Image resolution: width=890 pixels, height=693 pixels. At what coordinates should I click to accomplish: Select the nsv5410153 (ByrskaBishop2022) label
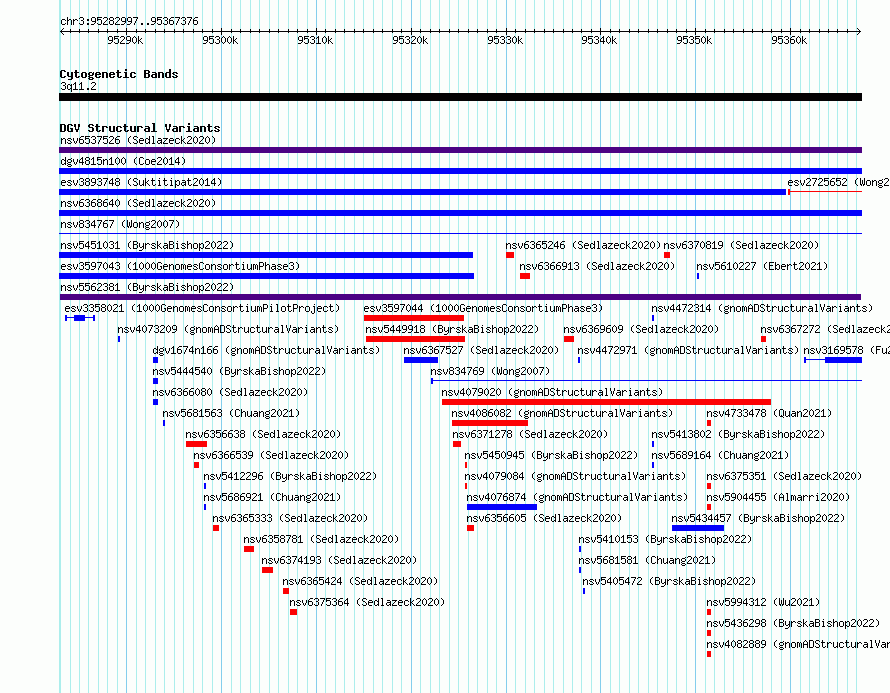tap(665, 539)
